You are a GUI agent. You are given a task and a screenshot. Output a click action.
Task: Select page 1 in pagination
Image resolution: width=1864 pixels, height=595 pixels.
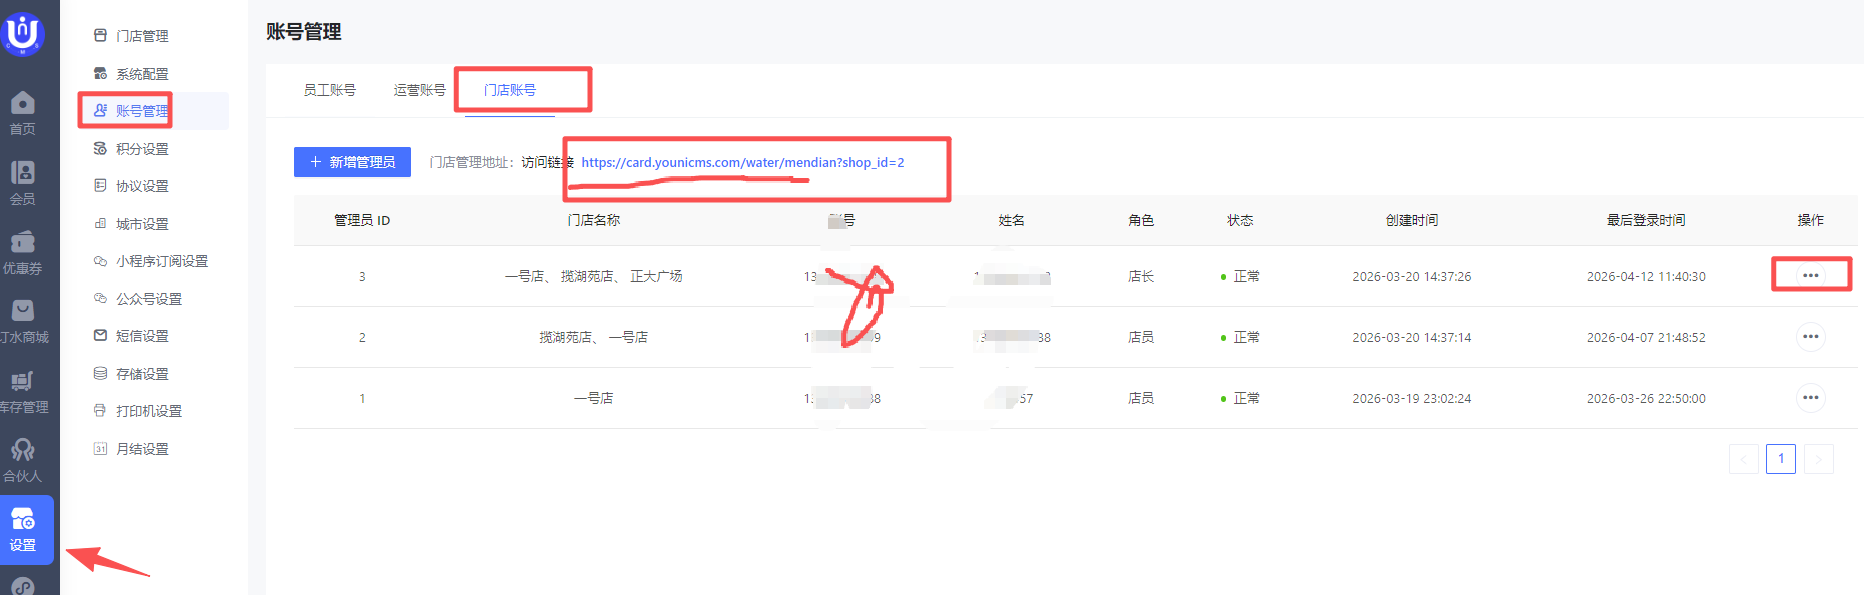[x=1780, y=459]
